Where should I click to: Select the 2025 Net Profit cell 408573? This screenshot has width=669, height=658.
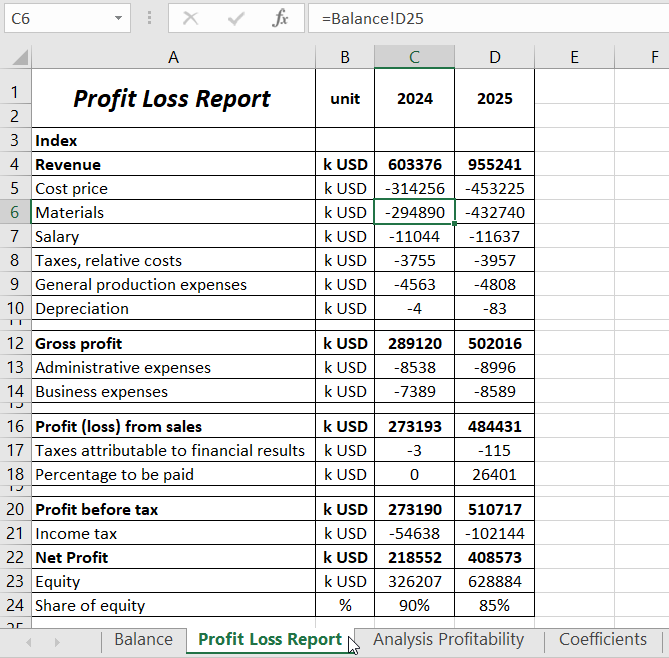point(494,558)
